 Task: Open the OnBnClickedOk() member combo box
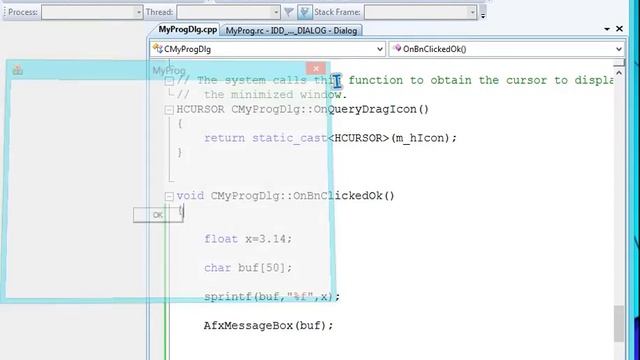(507, 49)
